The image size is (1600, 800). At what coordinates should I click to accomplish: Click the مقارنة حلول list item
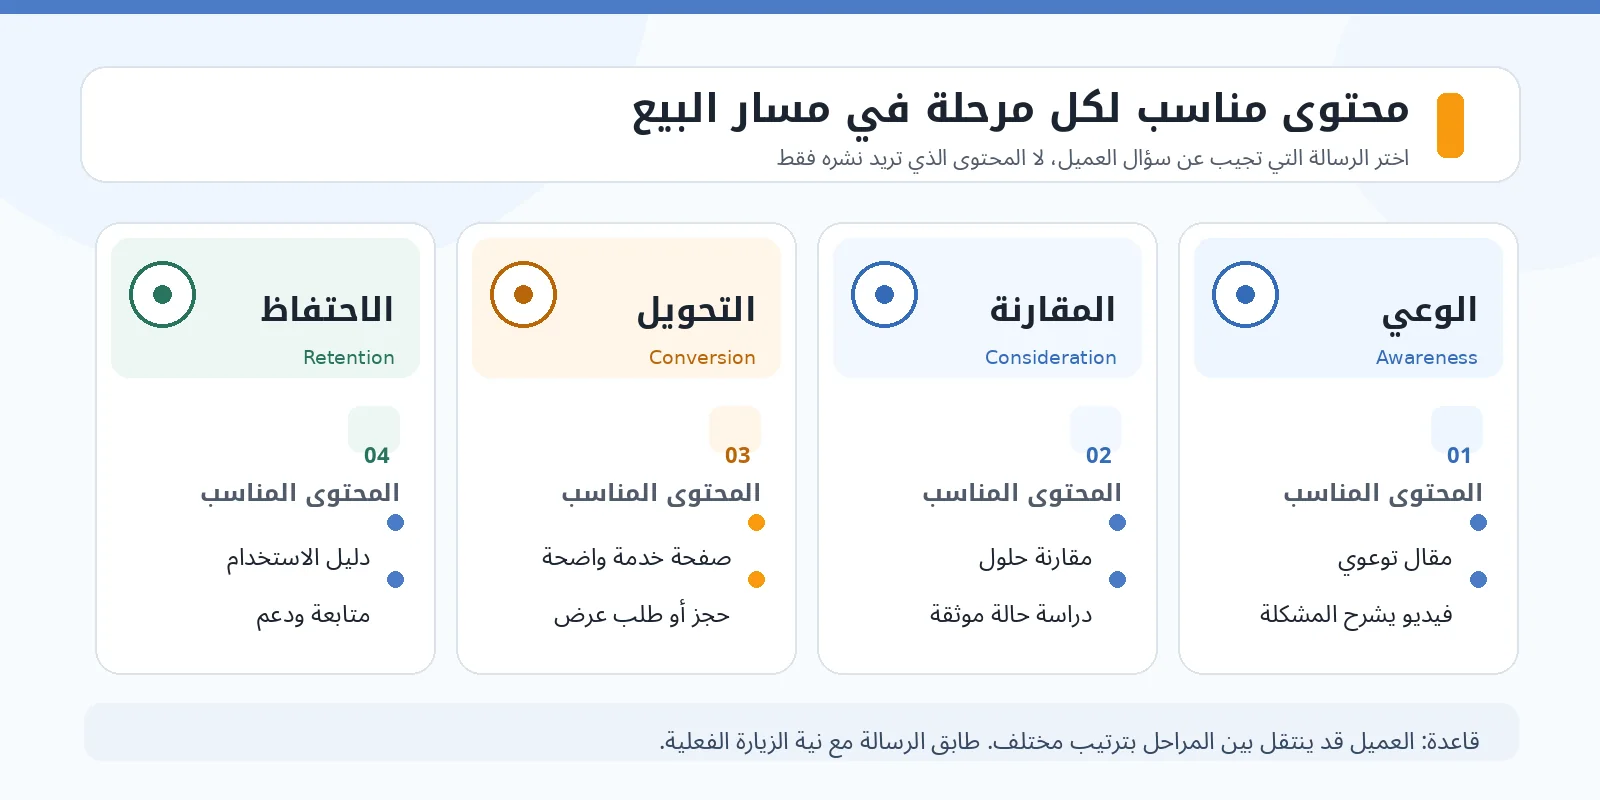[x=1035, y=558]
